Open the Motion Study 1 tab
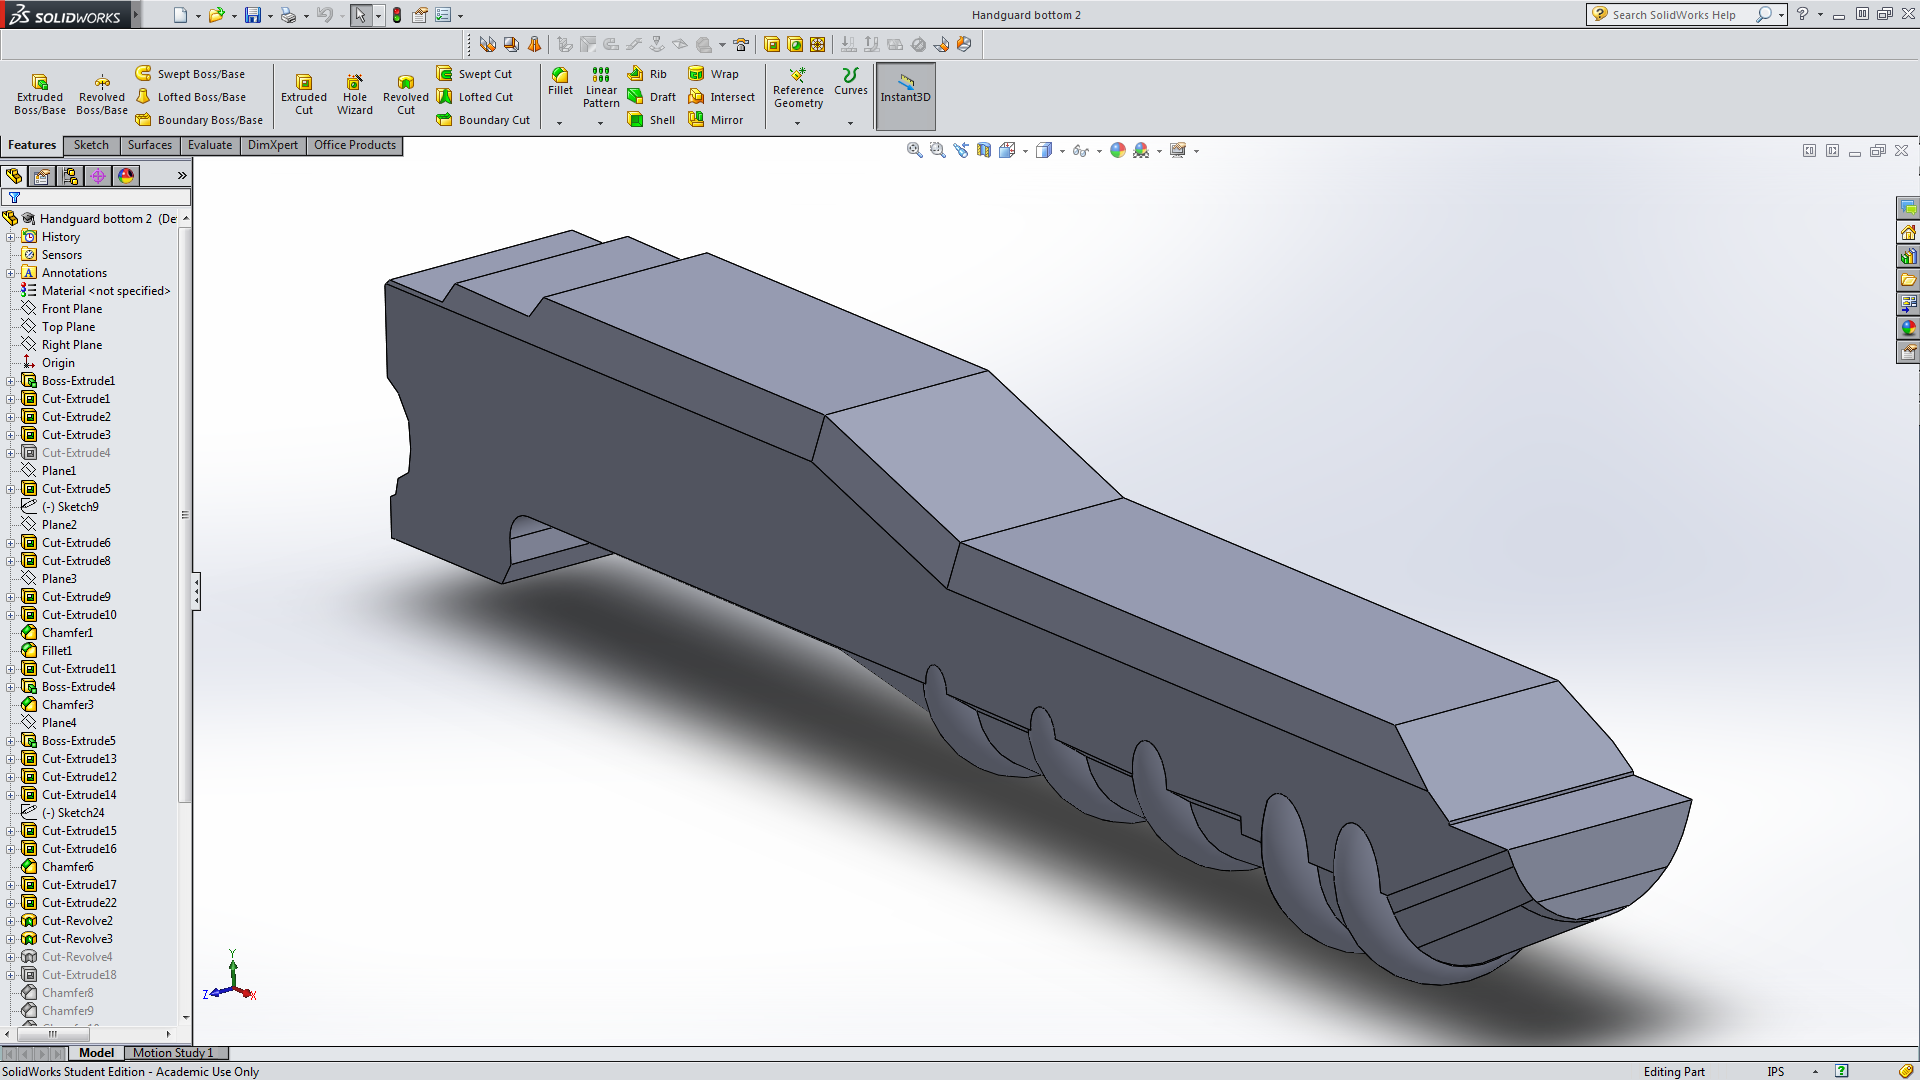 coord(173,1053)
